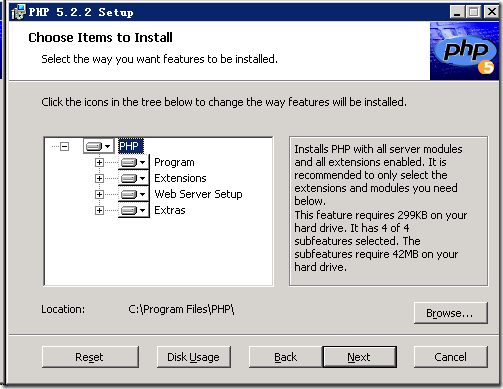The height and width of the screenshot is (389, 503).
Task: Select the Extensions feature label
Action: 180,178
